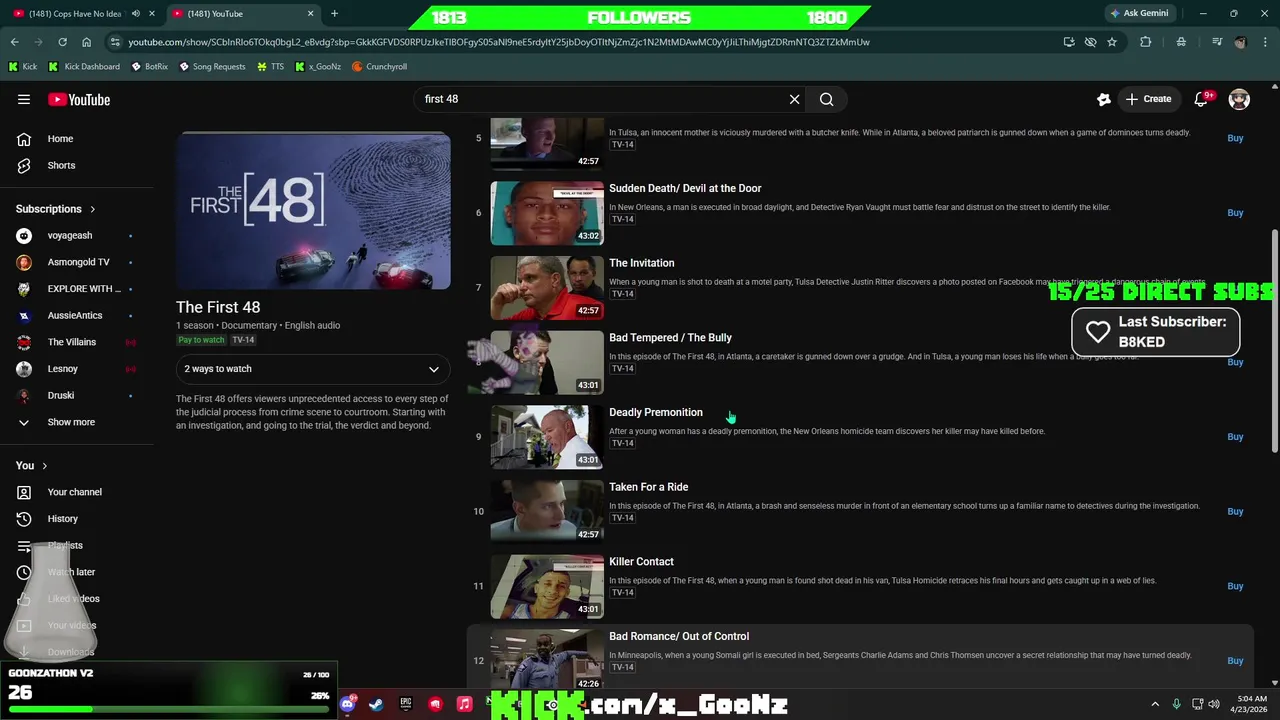Viewport: 1280px width, 720px height.
Task: Open the YouTube account avatar menu
Action: [x=1239, y=99]
